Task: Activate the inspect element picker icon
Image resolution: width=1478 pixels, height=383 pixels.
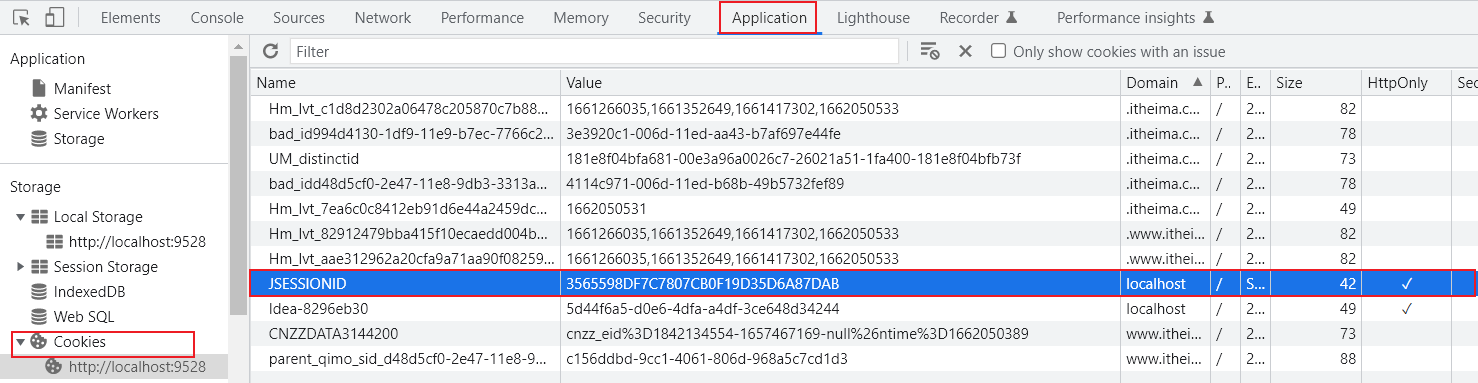Action: (x=22, y=18)
